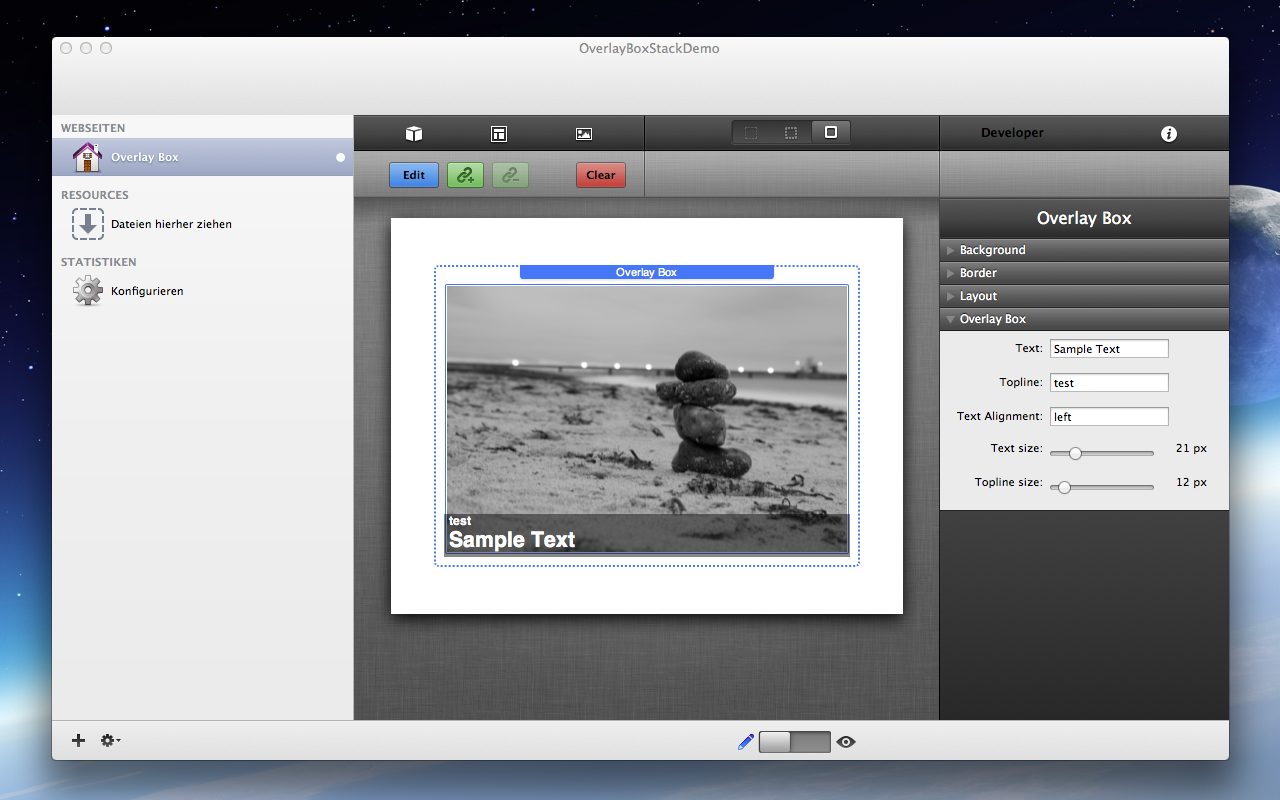Expand the Layout section
Image resolution: width=1280 pixels, height=800 pixels.
(1084, 296)
